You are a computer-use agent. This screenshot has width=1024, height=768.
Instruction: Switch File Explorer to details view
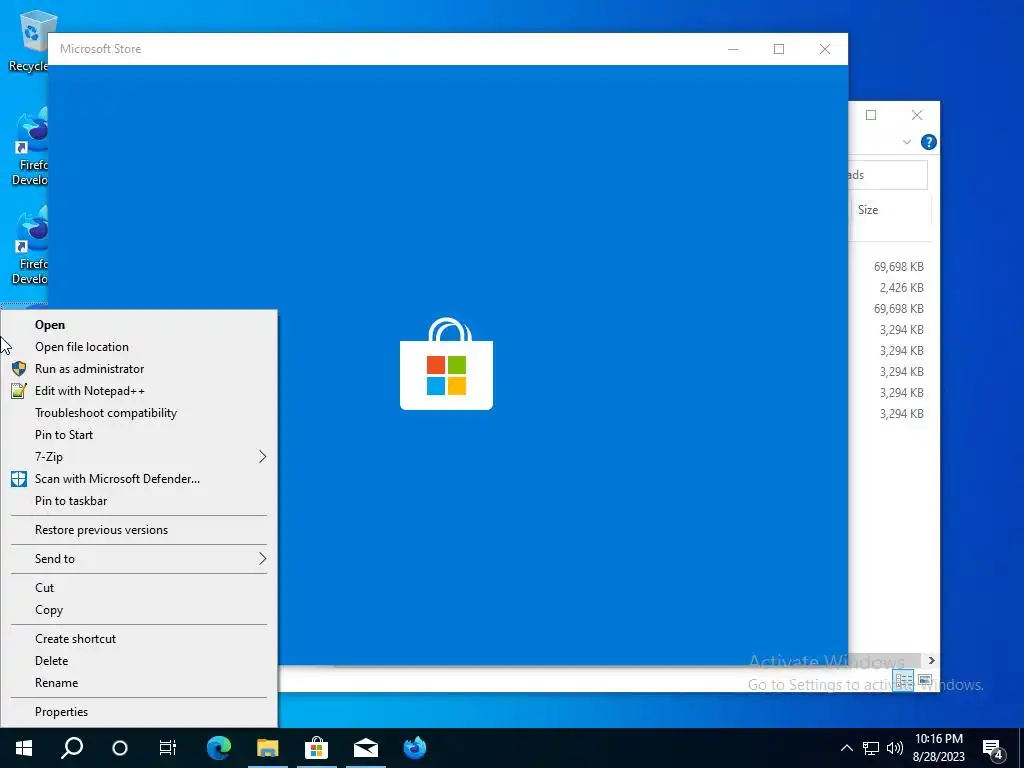pos(903,680)
